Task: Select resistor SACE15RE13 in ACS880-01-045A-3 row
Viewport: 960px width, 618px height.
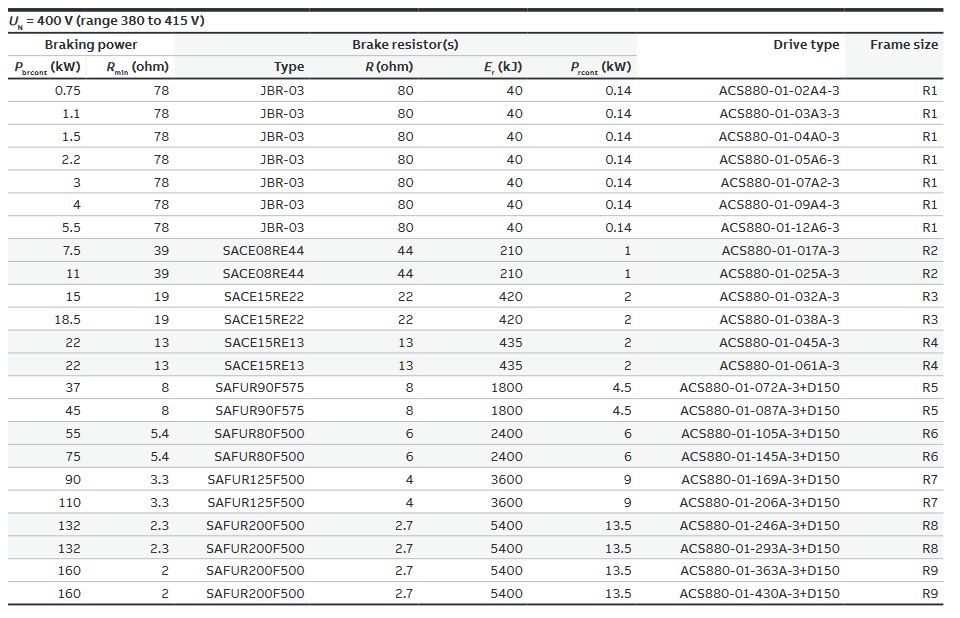Action: coord(264,342)
